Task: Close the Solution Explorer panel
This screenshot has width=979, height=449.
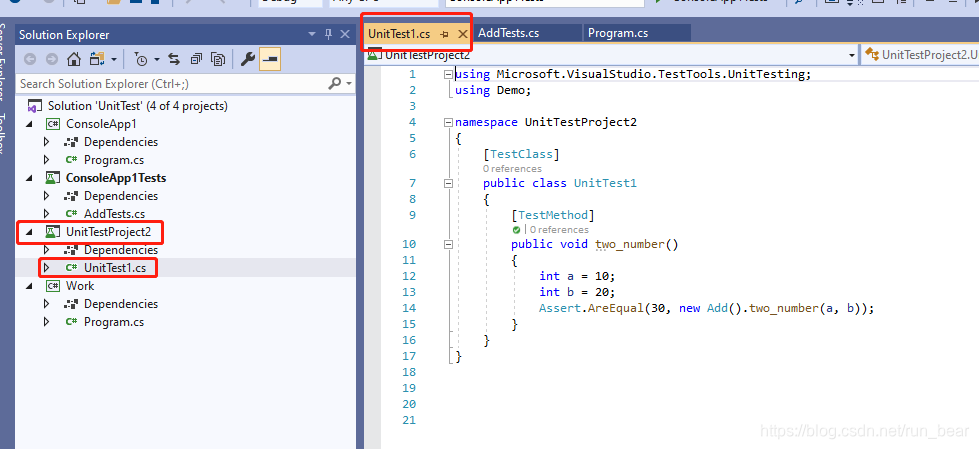Action: click(345, 35)
